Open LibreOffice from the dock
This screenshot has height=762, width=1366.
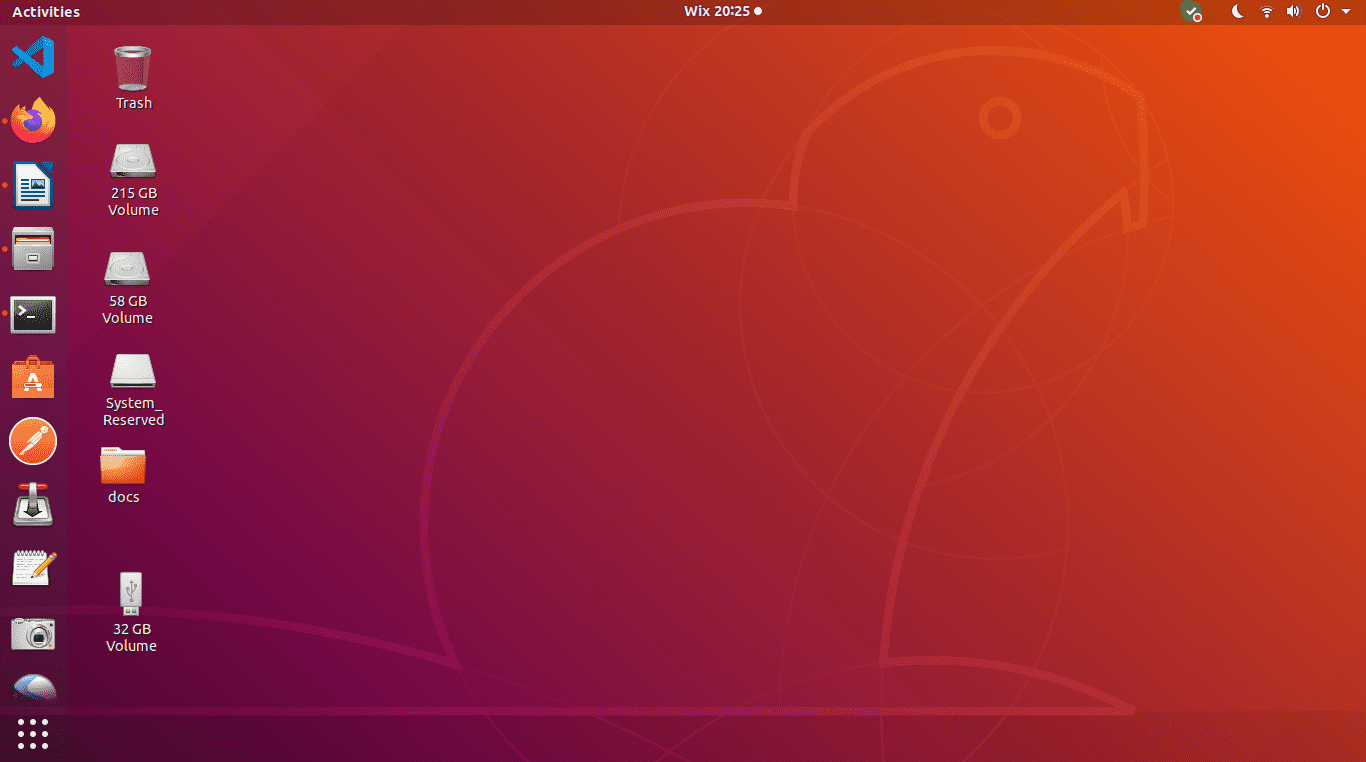point(33,185)
